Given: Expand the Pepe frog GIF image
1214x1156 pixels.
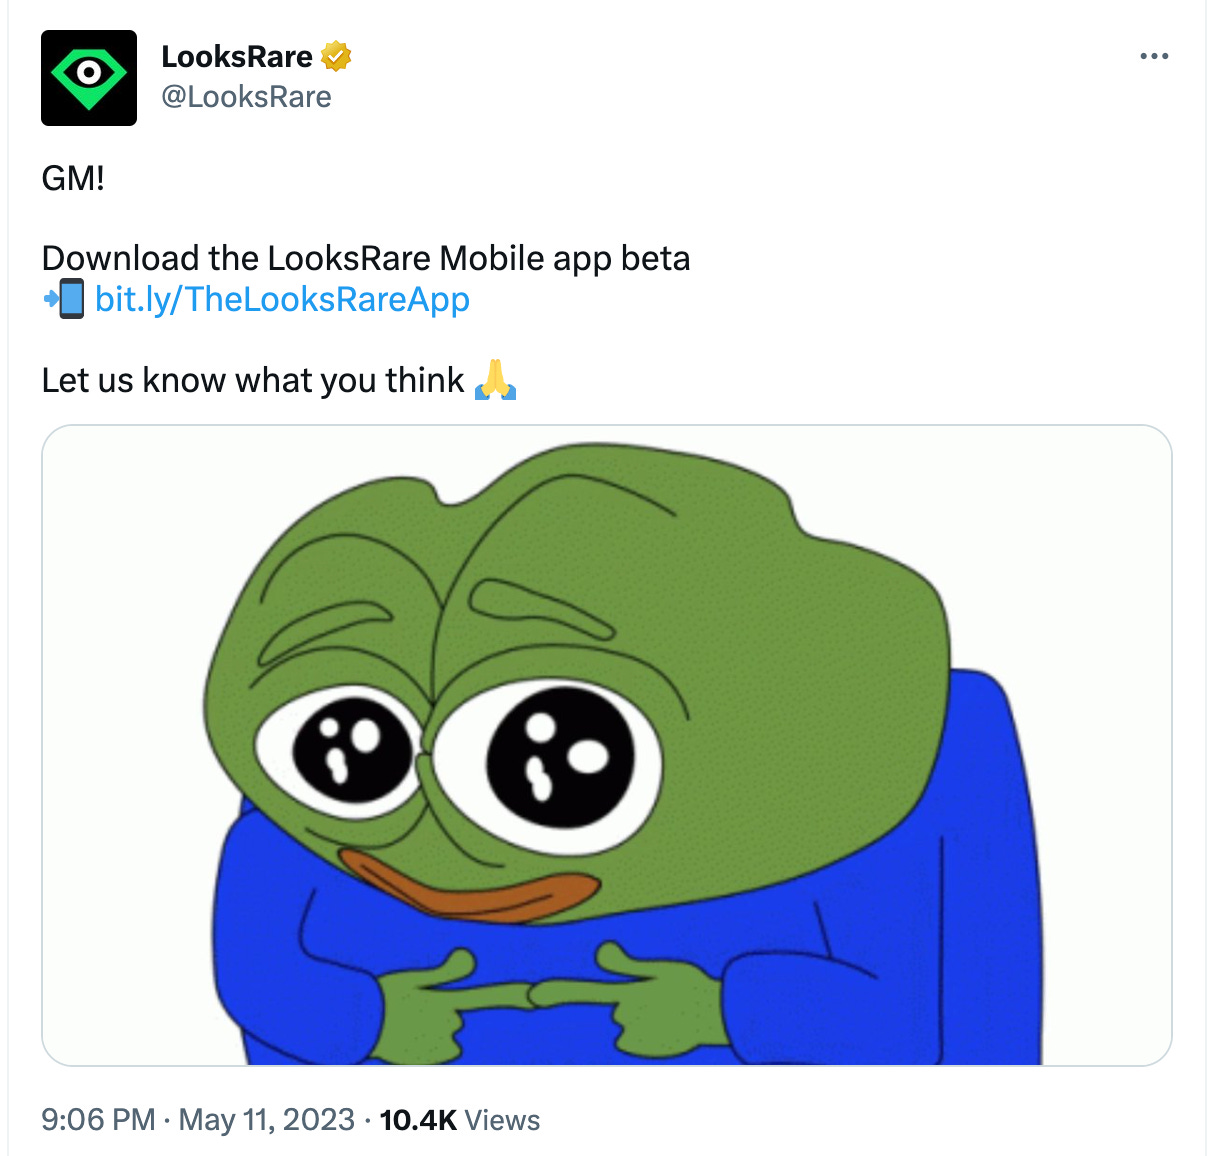Looking at the screenshot, I should point(606,745).
